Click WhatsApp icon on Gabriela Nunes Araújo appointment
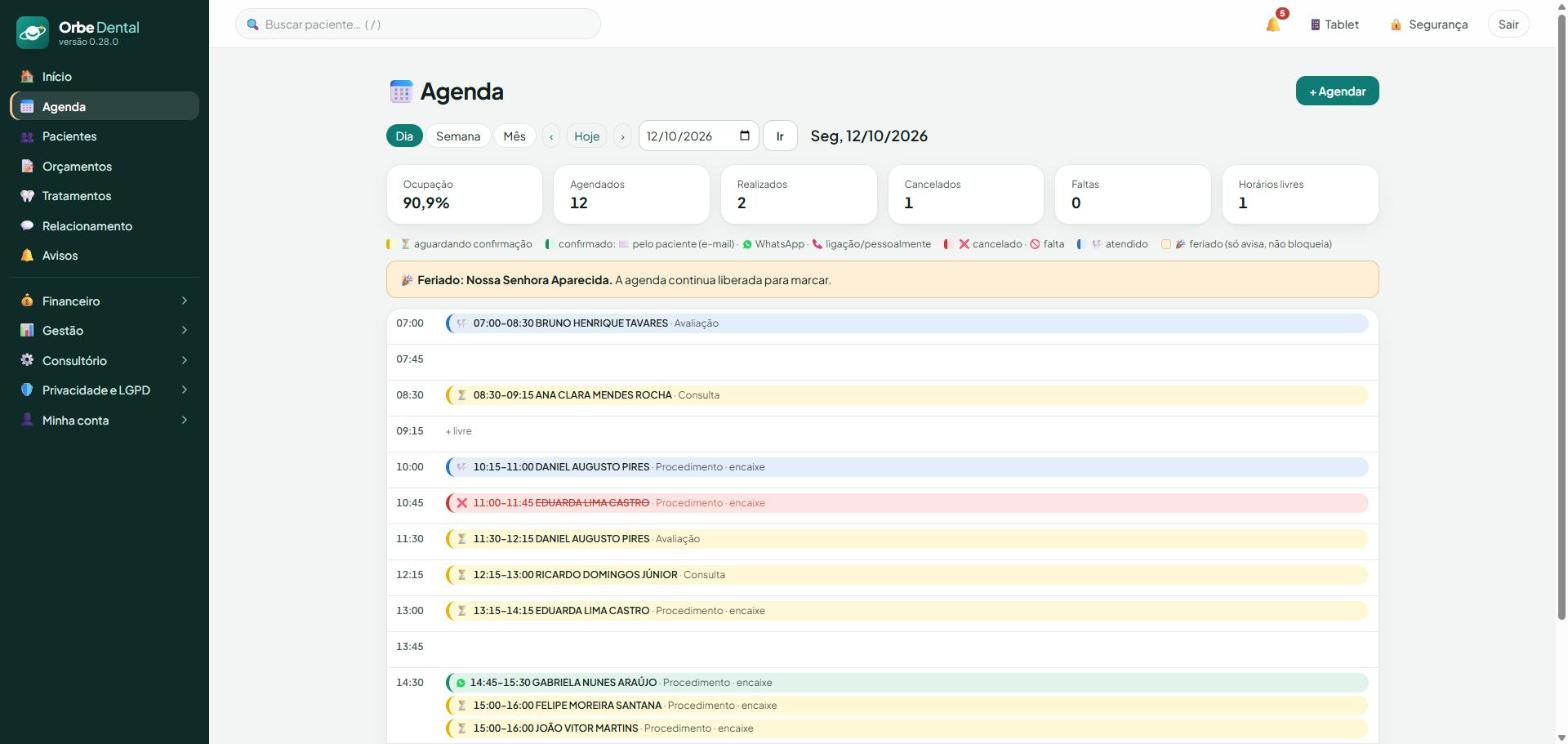 (461, 683)
